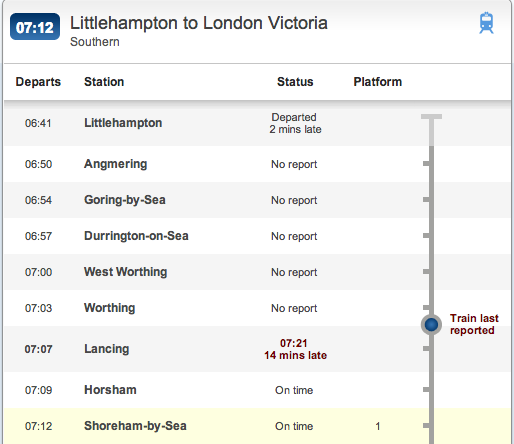The height and width of the screenshot is (444, 514).
Task: Click the Platform column header
Action: click(378, 82)
